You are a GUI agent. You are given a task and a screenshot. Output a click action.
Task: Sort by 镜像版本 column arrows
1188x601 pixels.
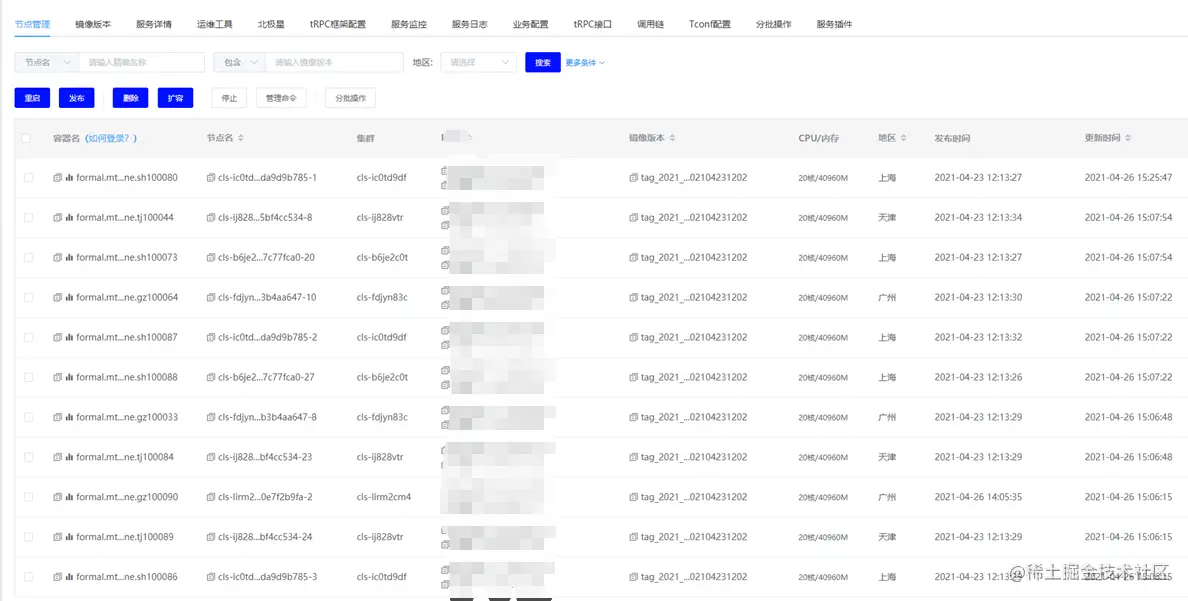click(673, 138)
